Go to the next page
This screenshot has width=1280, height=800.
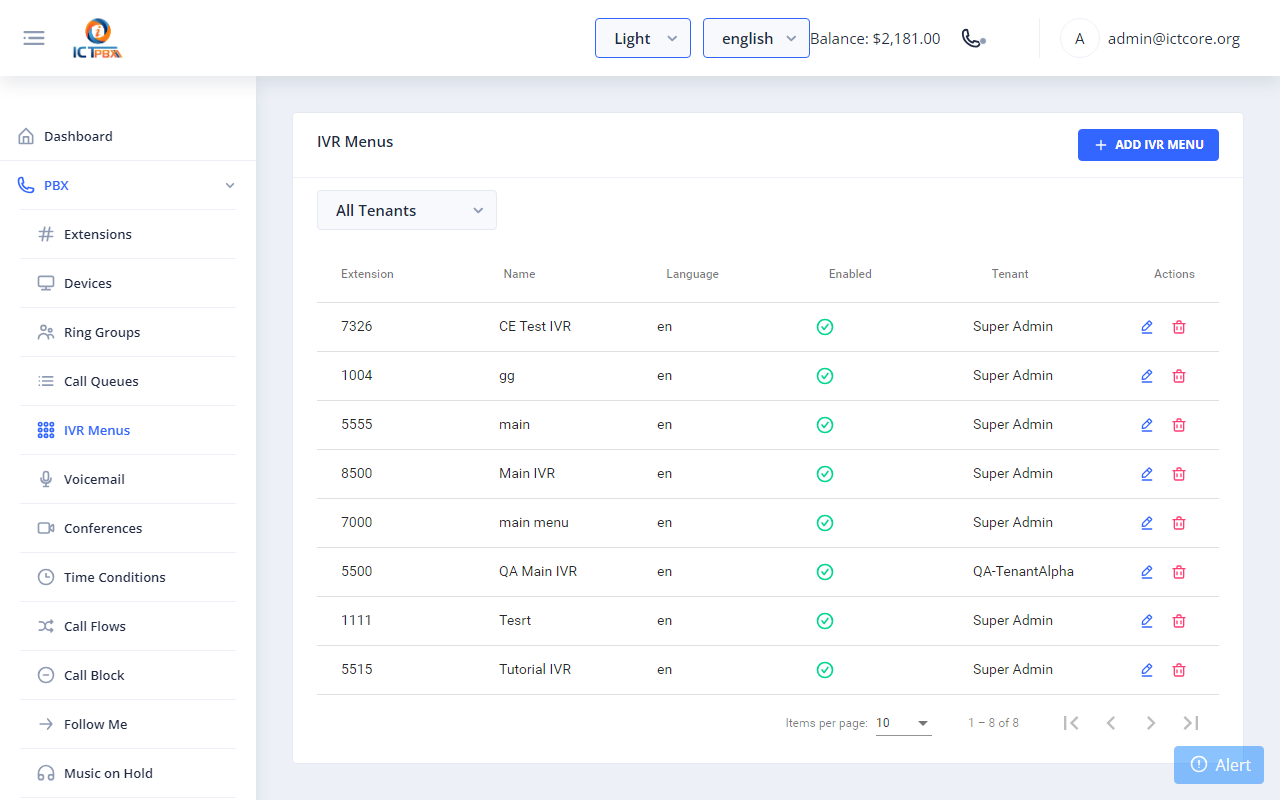tap(1151, 723)
